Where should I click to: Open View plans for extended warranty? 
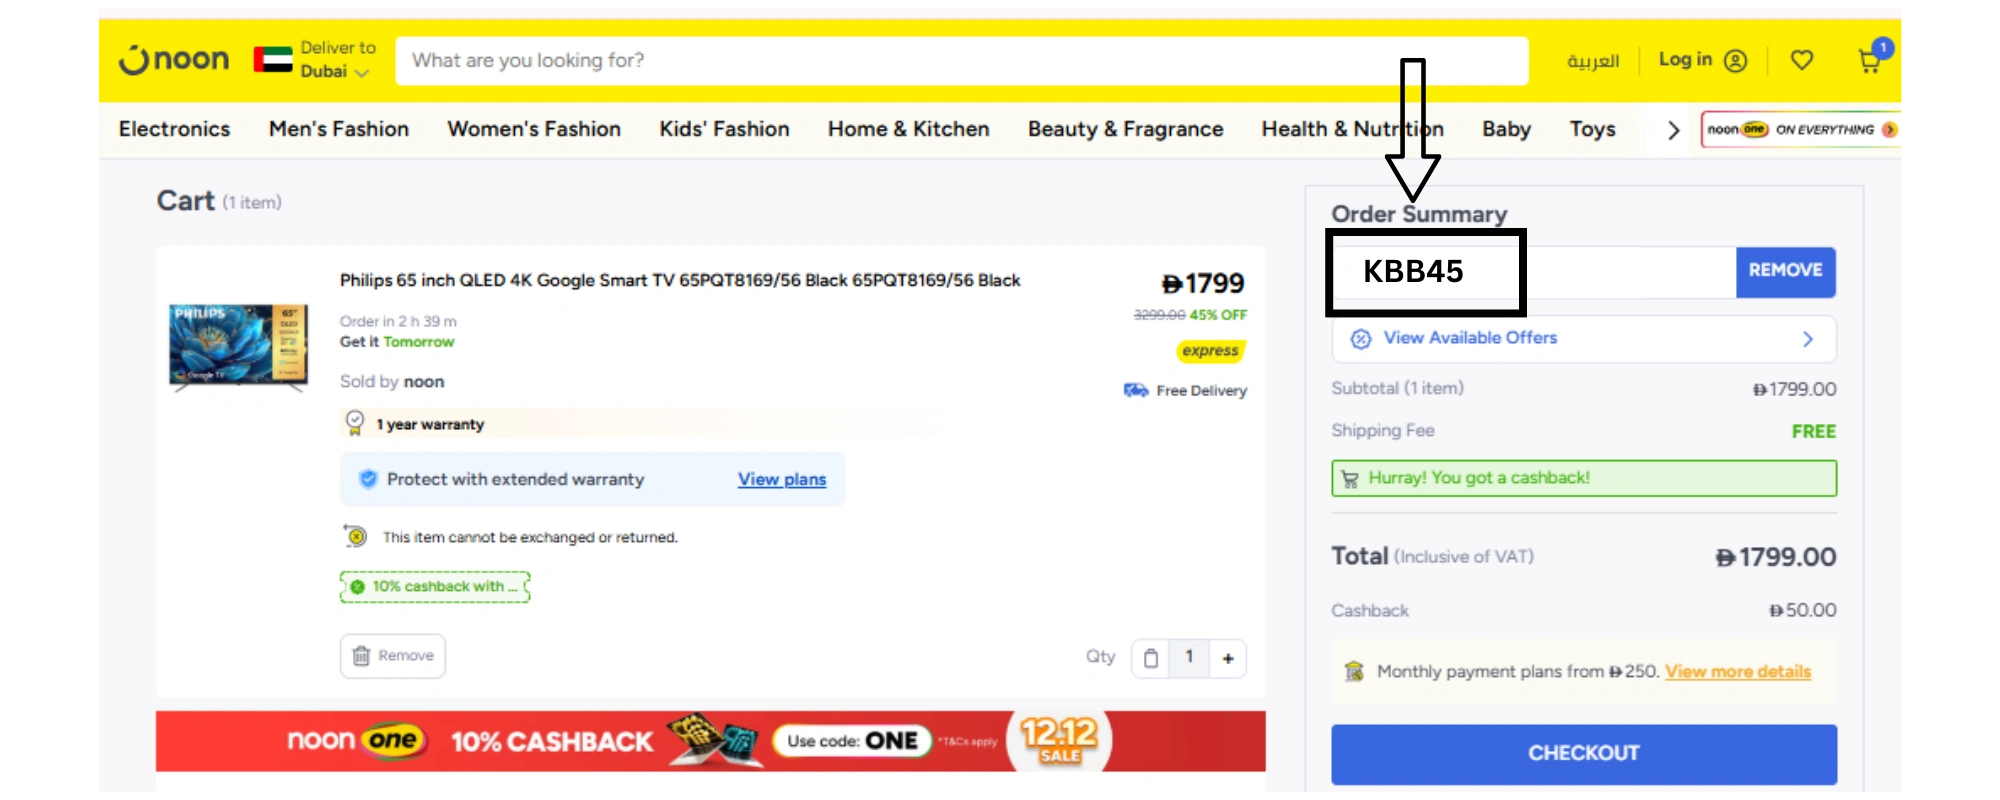coord(781,479)
